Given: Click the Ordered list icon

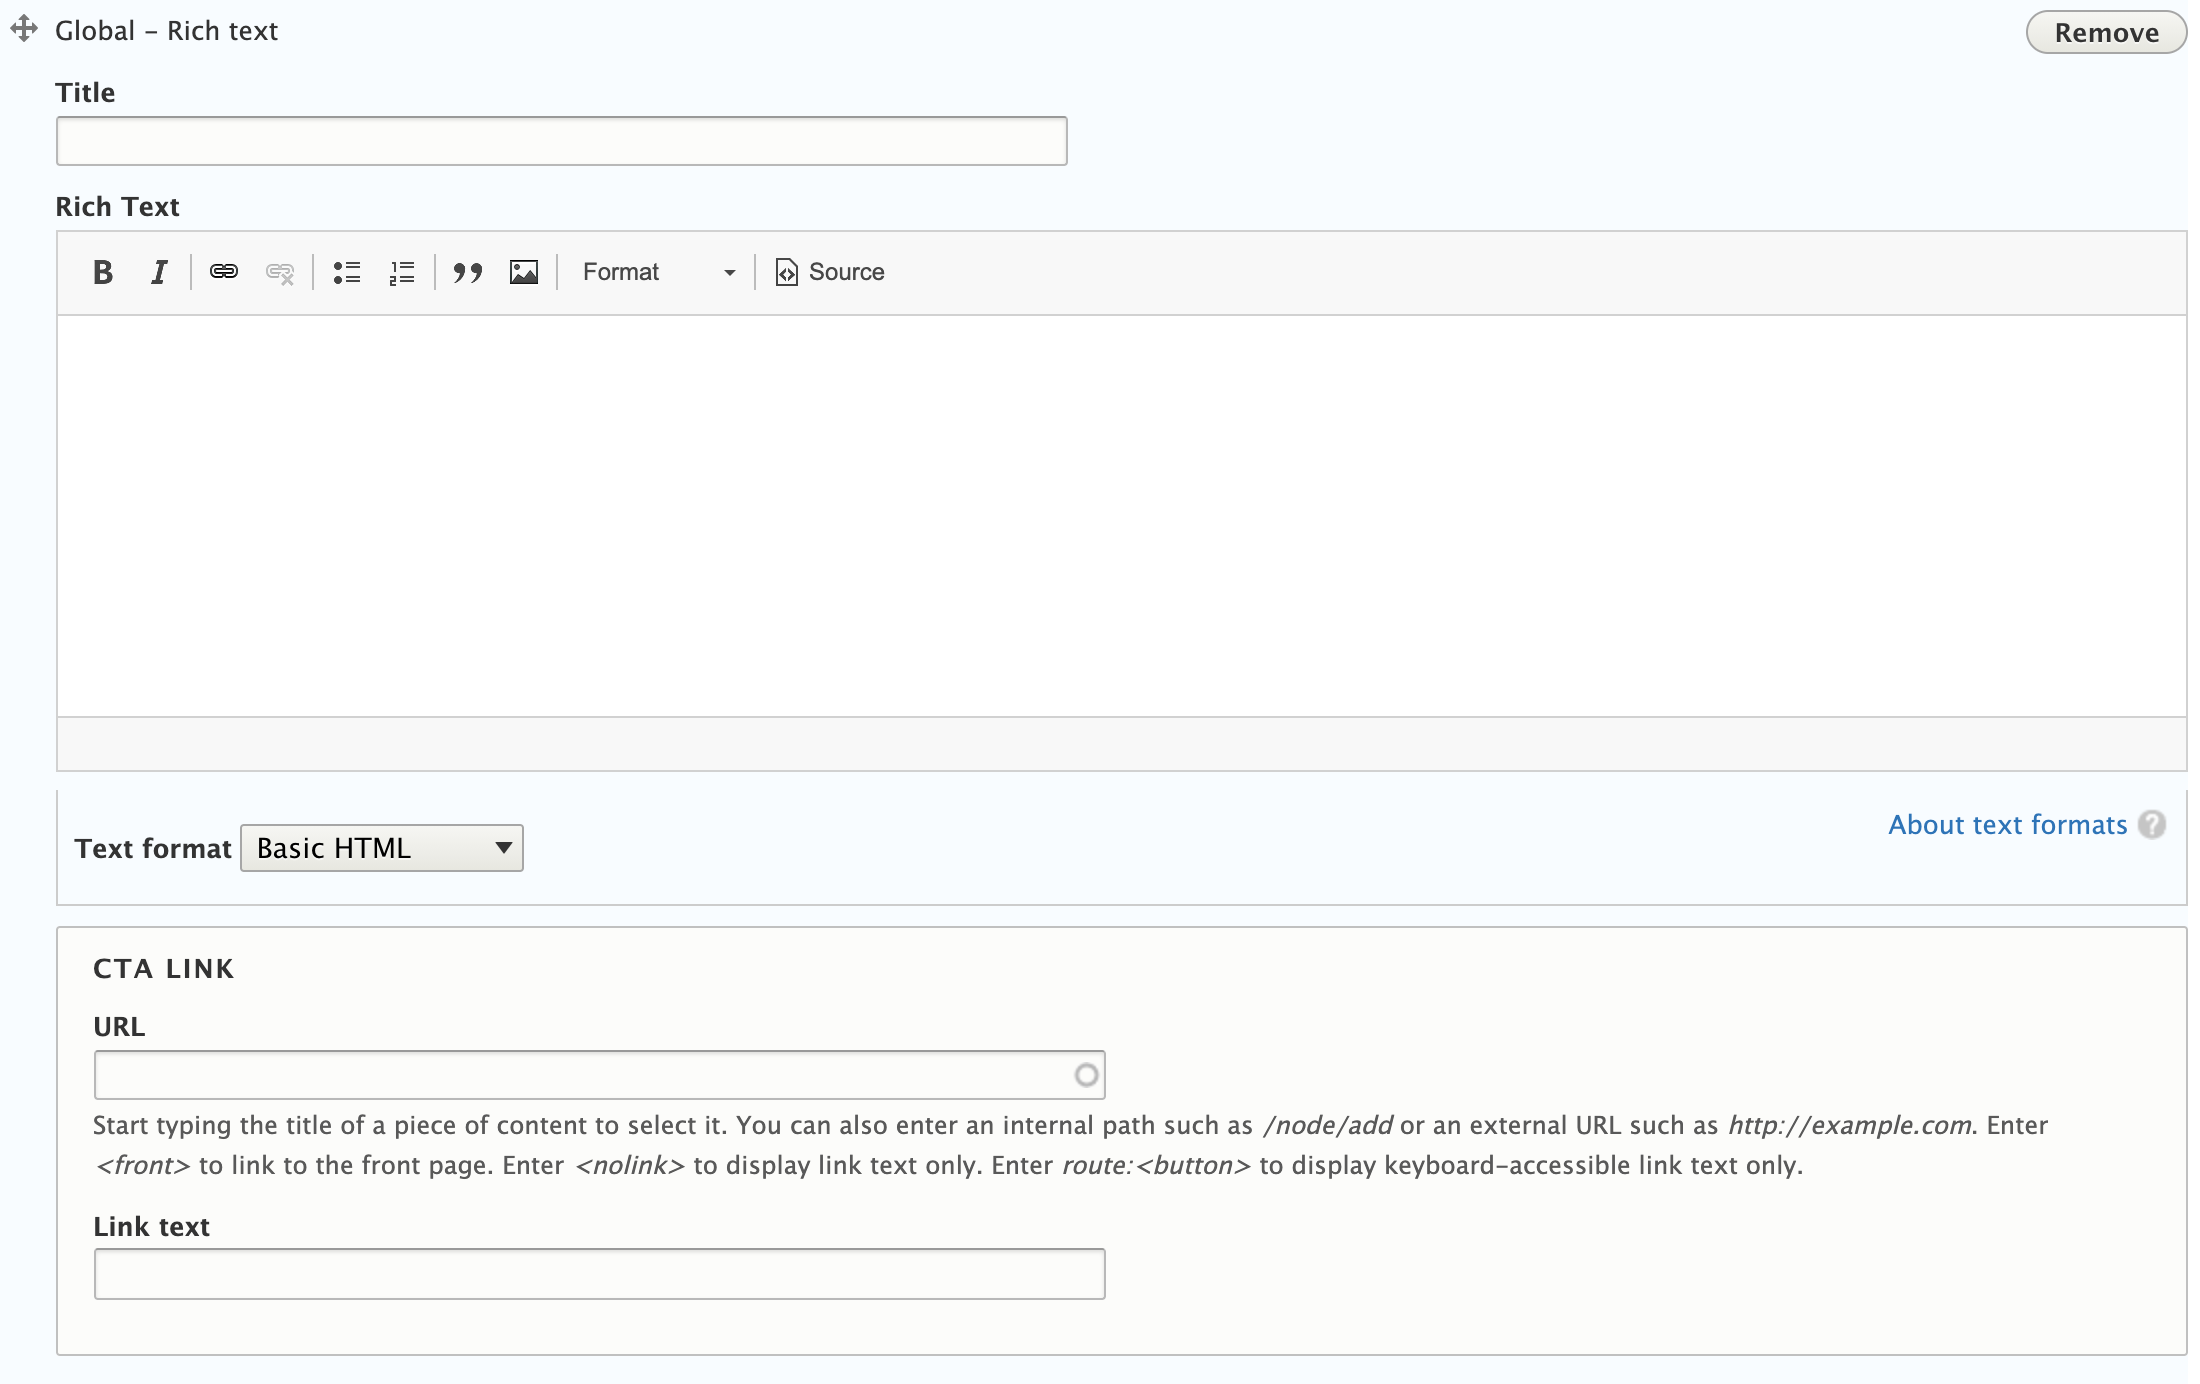Looking at the screenshot, I should pos(402,271).
